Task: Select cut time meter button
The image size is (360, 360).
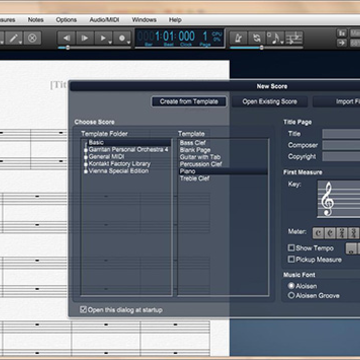Action: (330, 233)
